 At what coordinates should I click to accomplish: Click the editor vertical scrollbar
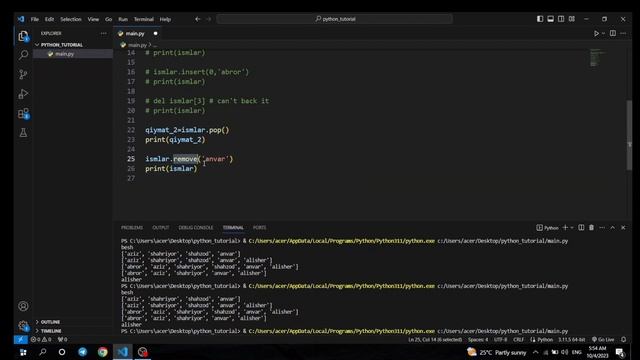629,135
